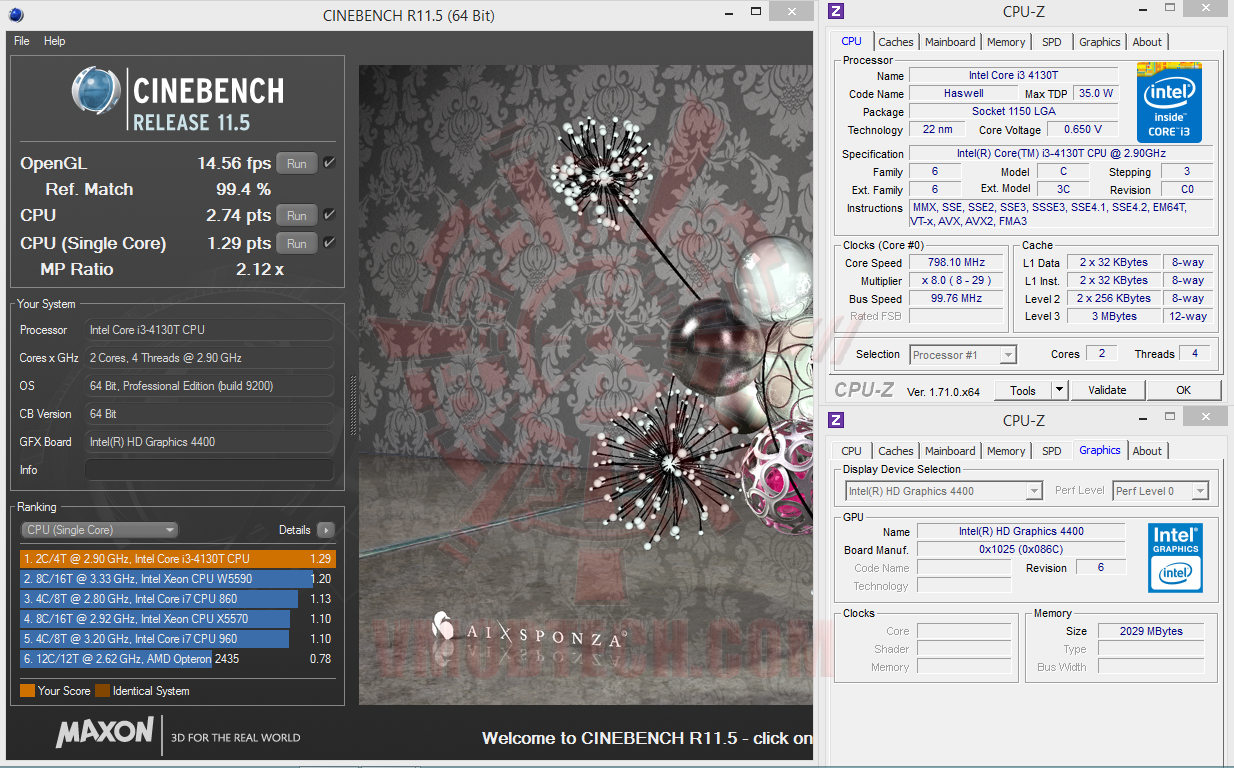The width and height of the screenshot is (1234, 768).
Task: Select Memory tab in bottom CPU-Z window
Action: (x=1006, y=451)
